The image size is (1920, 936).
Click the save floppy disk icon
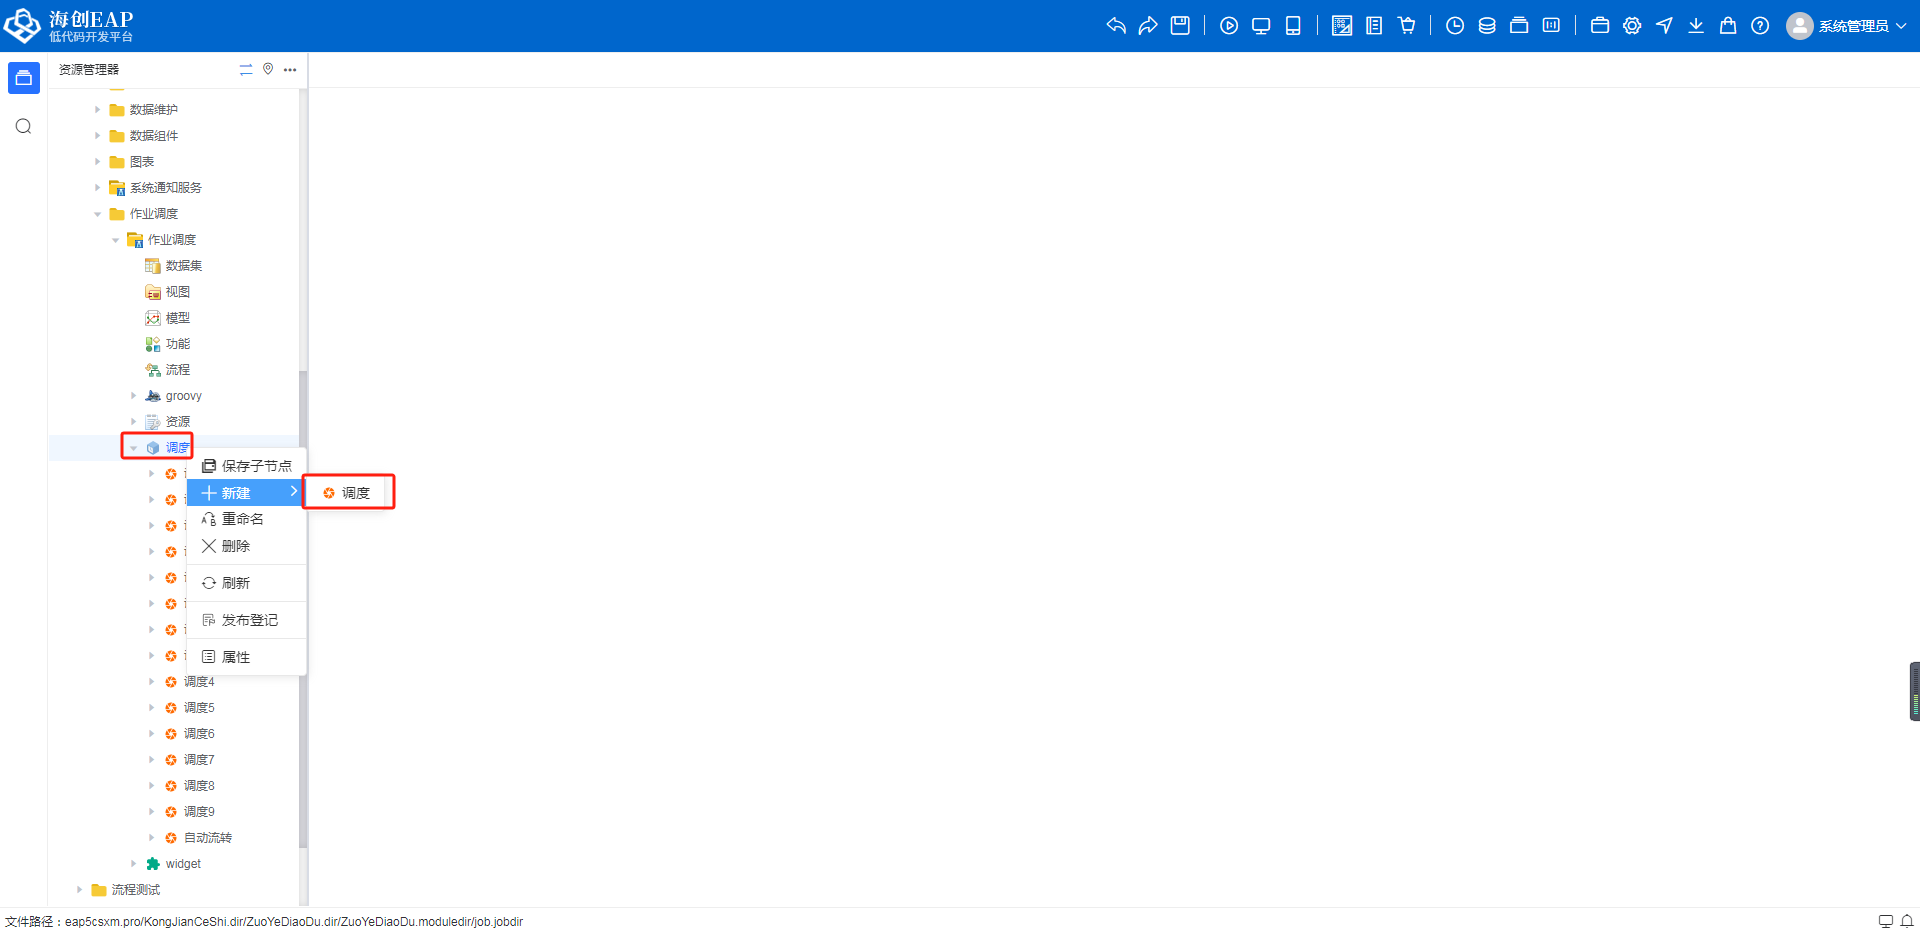pos(1180,26)
